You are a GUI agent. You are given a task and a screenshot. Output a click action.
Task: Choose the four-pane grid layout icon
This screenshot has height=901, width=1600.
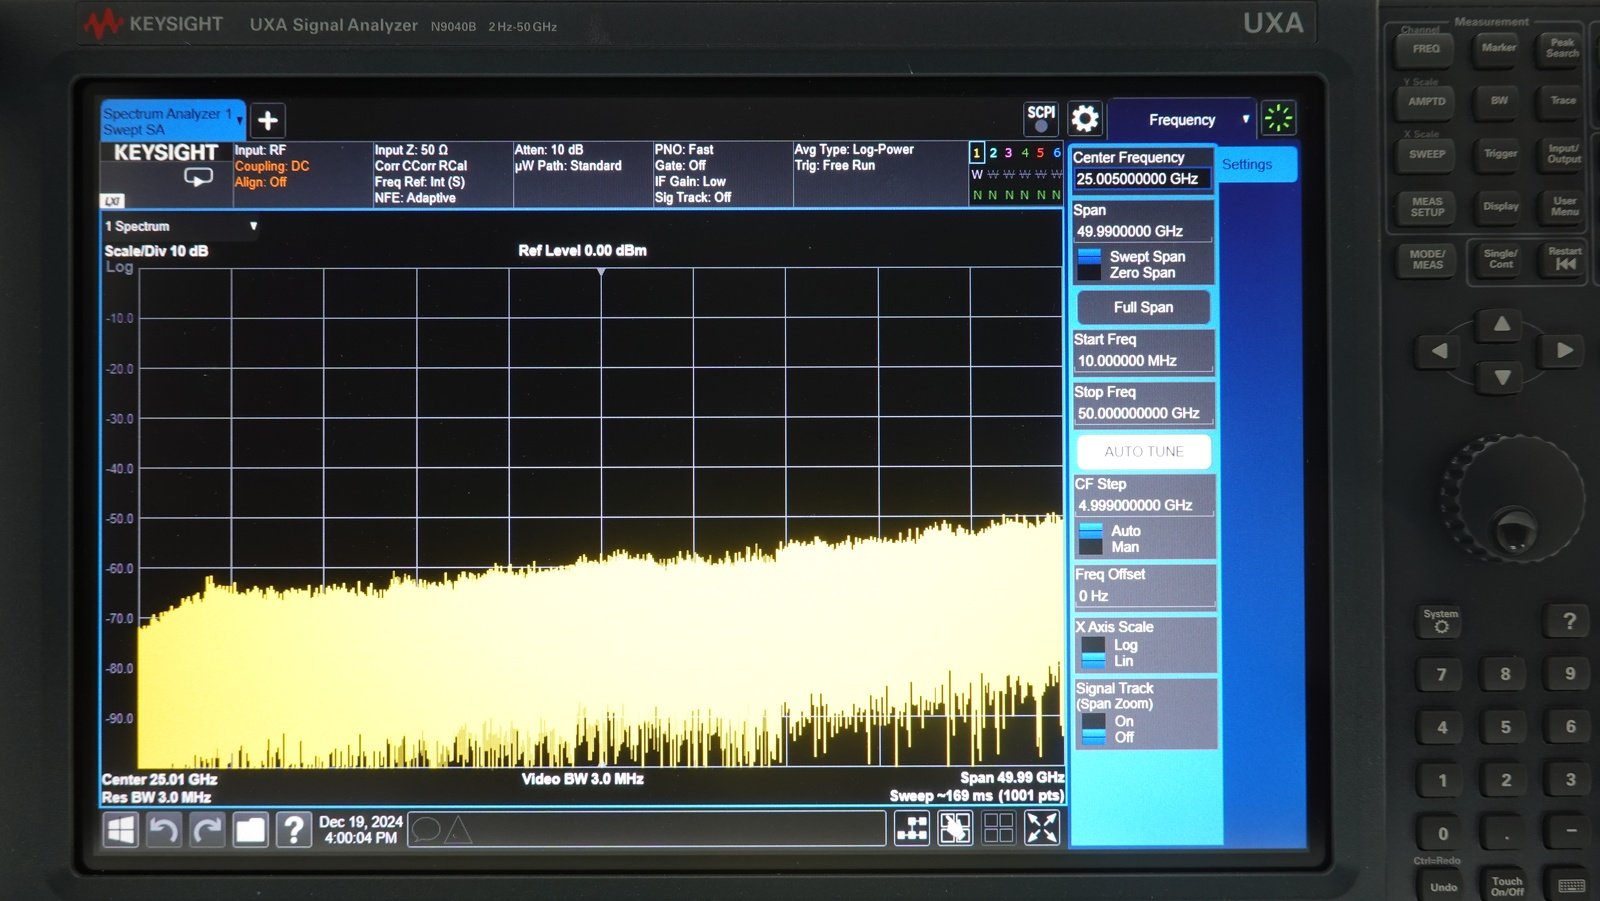coord(998,828)
